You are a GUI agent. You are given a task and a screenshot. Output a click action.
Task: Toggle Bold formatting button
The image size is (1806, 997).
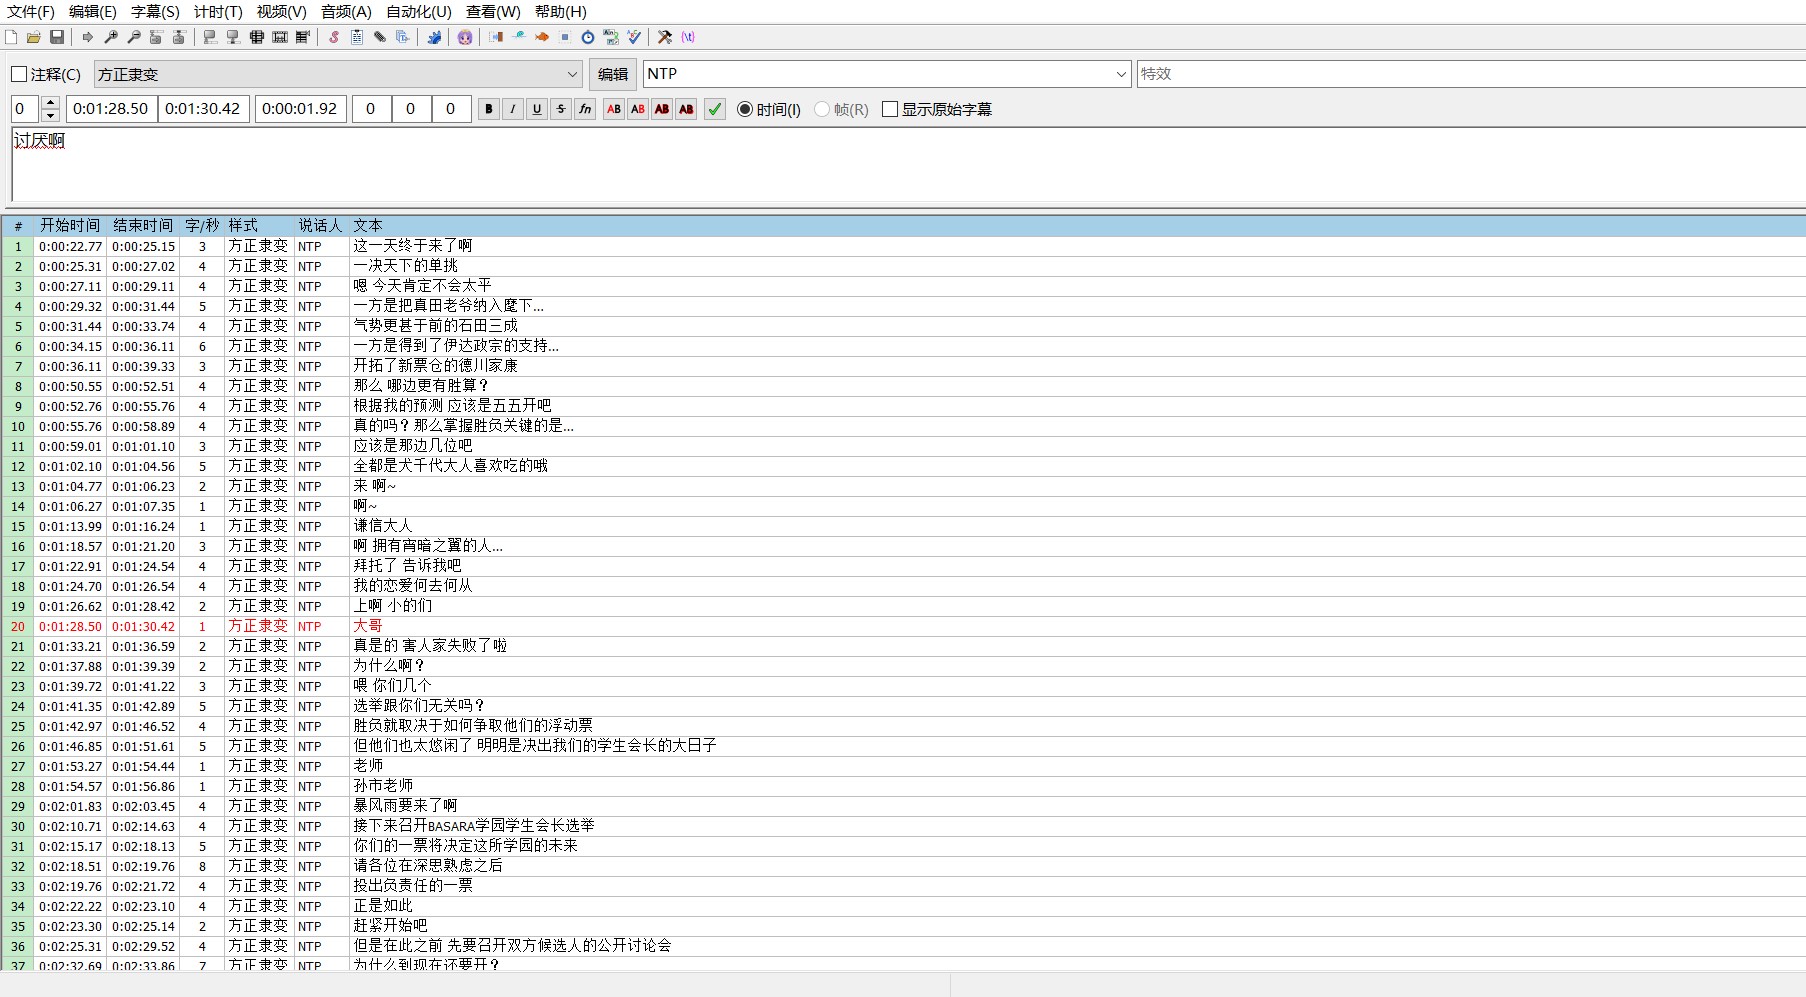click(489, 109)
